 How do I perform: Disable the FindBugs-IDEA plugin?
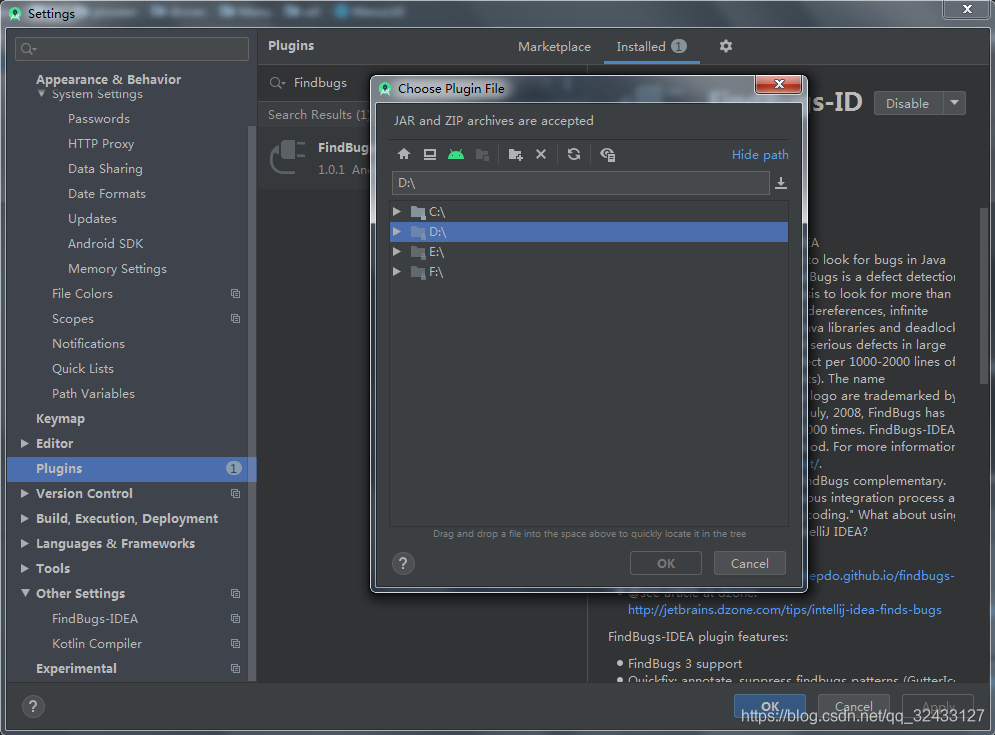click(x=908, y=103)
